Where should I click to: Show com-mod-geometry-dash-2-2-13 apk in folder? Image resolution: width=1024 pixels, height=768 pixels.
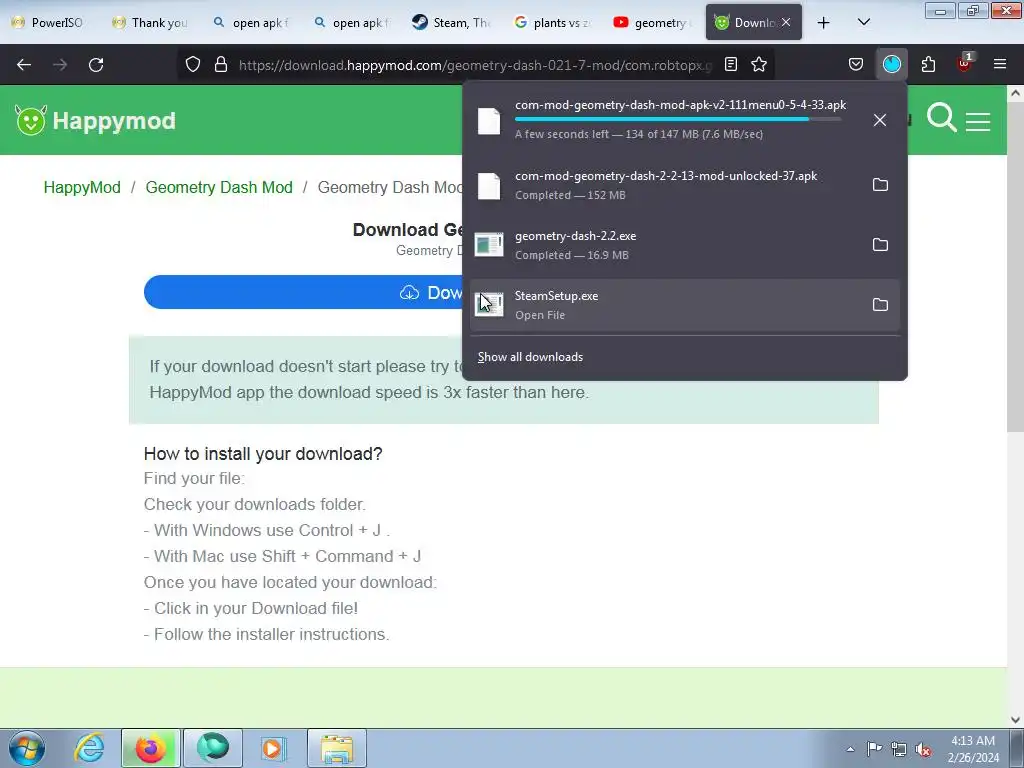pyautogui.click(x=880, y=185)
